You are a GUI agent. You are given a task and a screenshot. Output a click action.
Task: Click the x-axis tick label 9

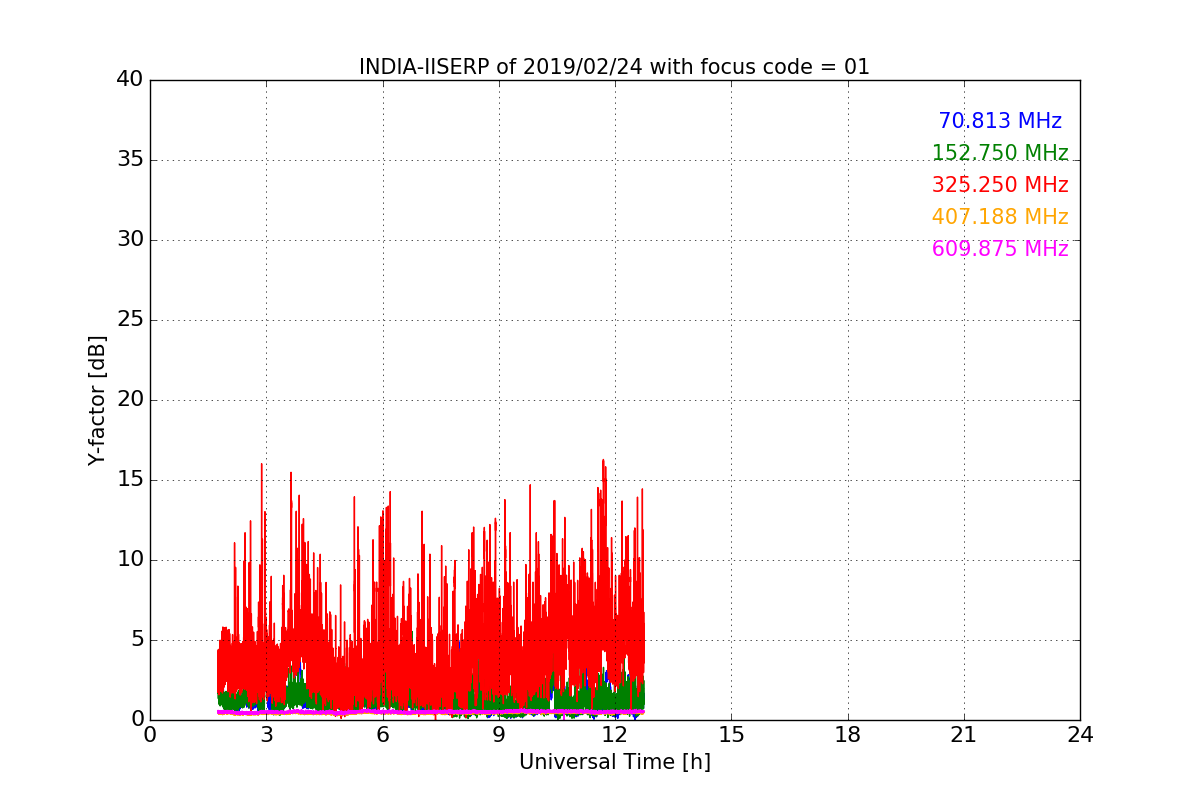point(498,735)
